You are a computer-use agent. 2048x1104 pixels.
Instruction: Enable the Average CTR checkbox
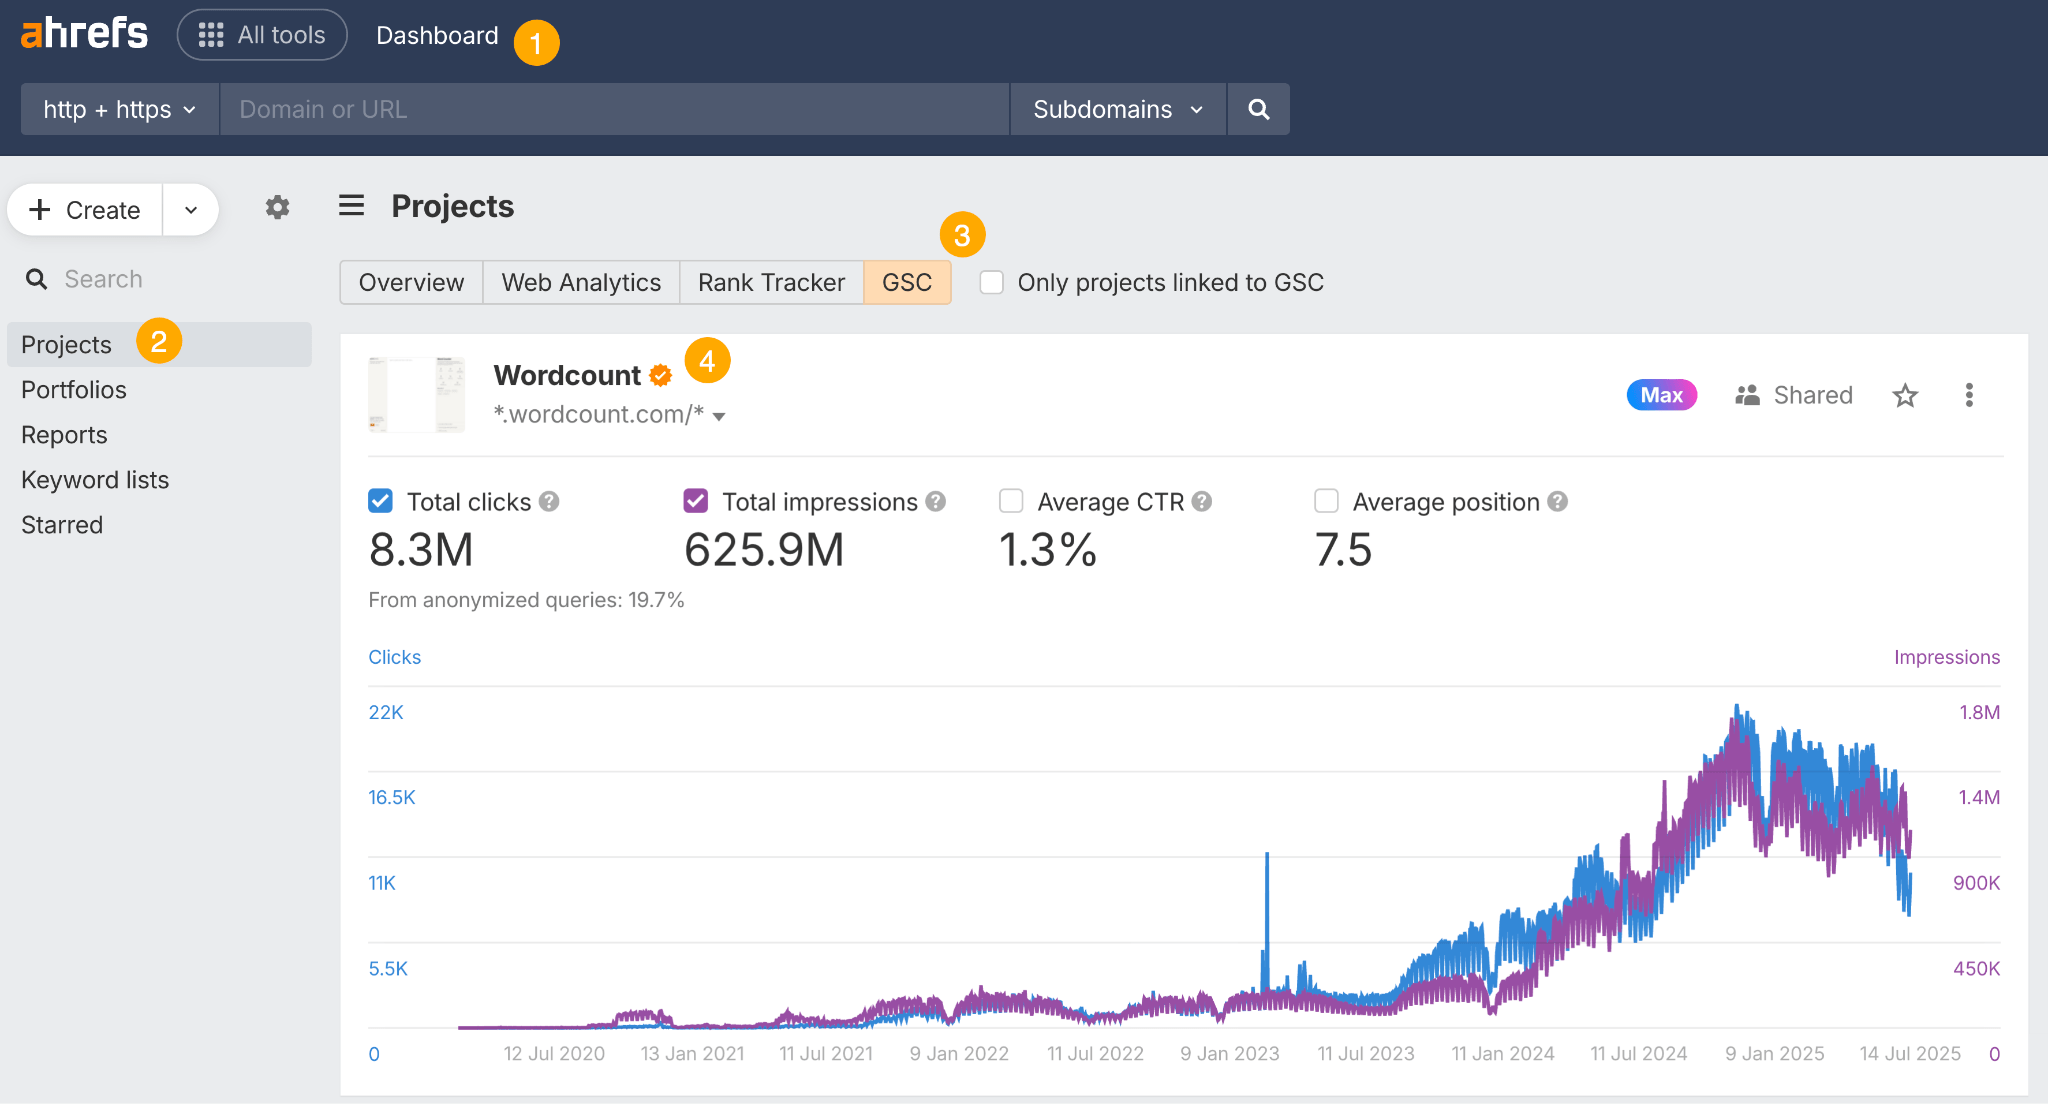pyautogui.click(x=1011, y=501)
